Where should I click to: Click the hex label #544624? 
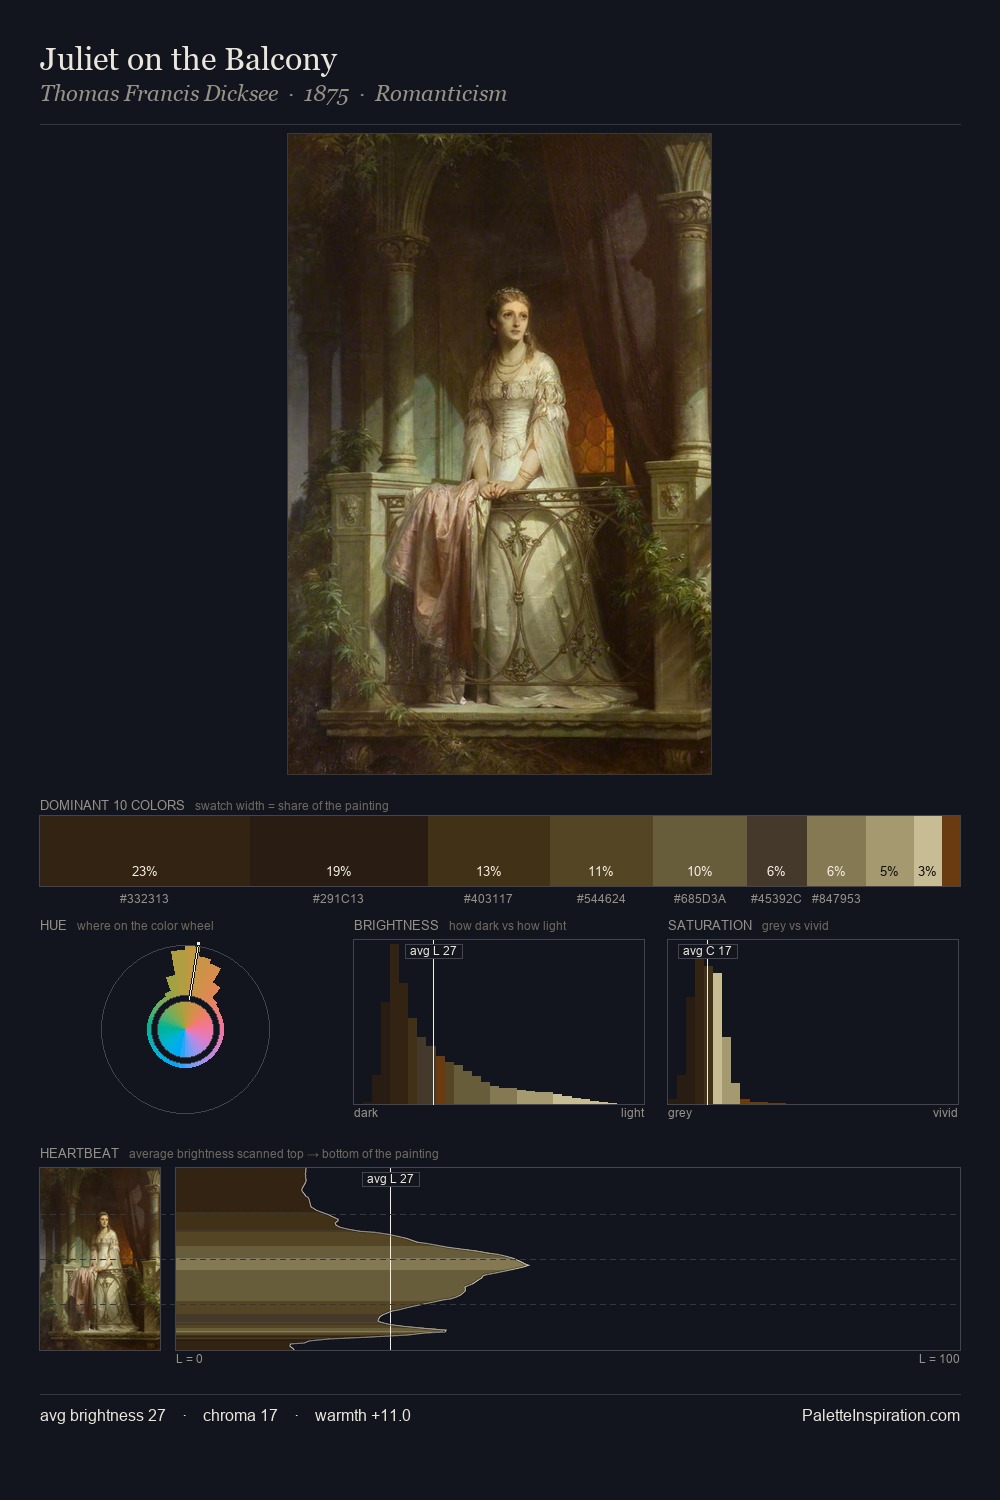pyautogui.click(x=601, y=899)
